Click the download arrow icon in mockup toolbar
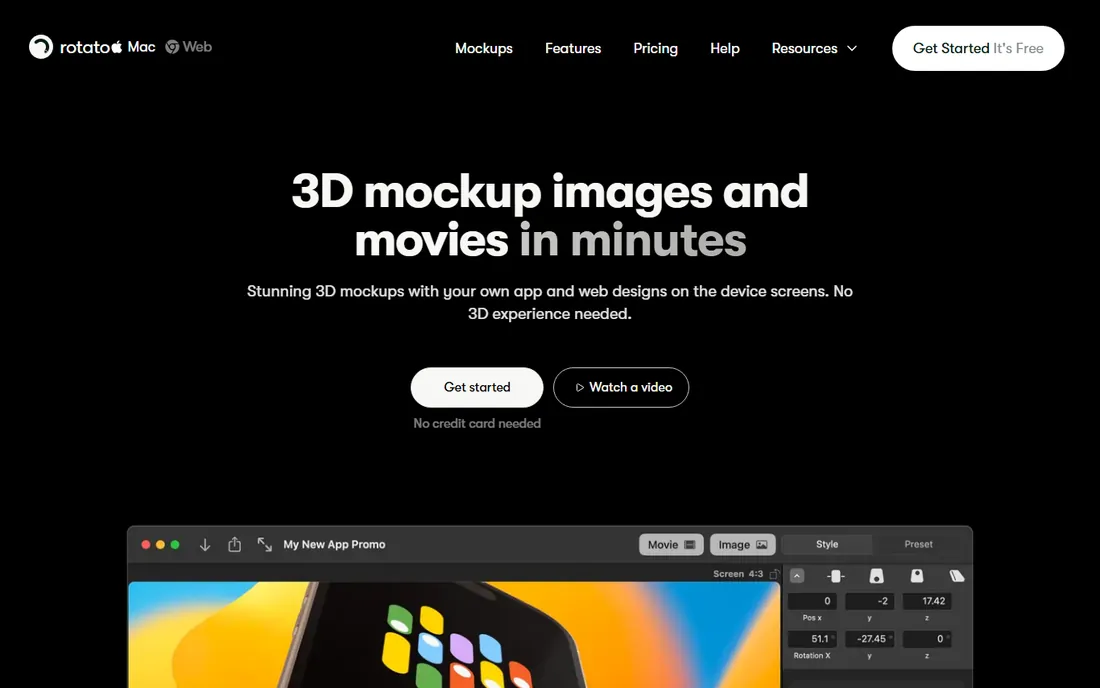 205,545
